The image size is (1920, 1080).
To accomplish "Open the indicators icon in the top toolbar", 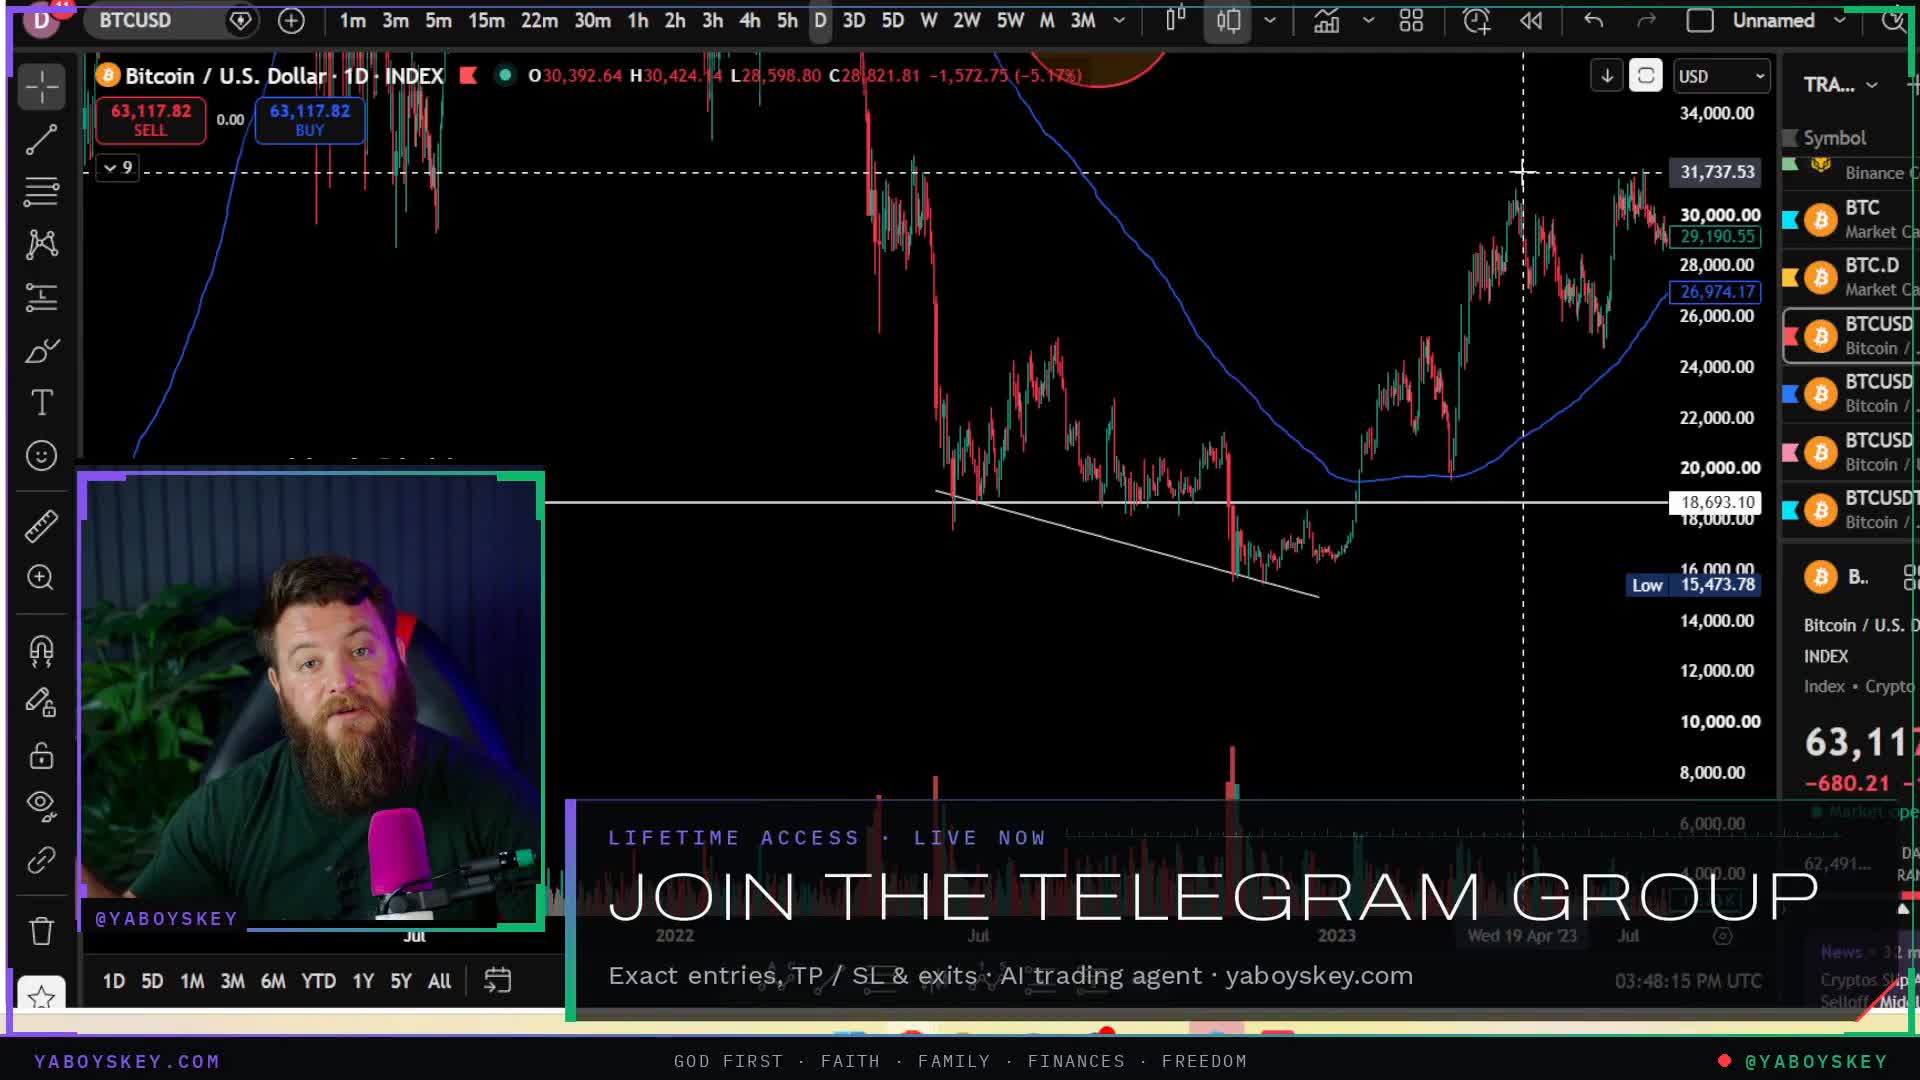I will pyautogui.click(x=1327, y=20).
